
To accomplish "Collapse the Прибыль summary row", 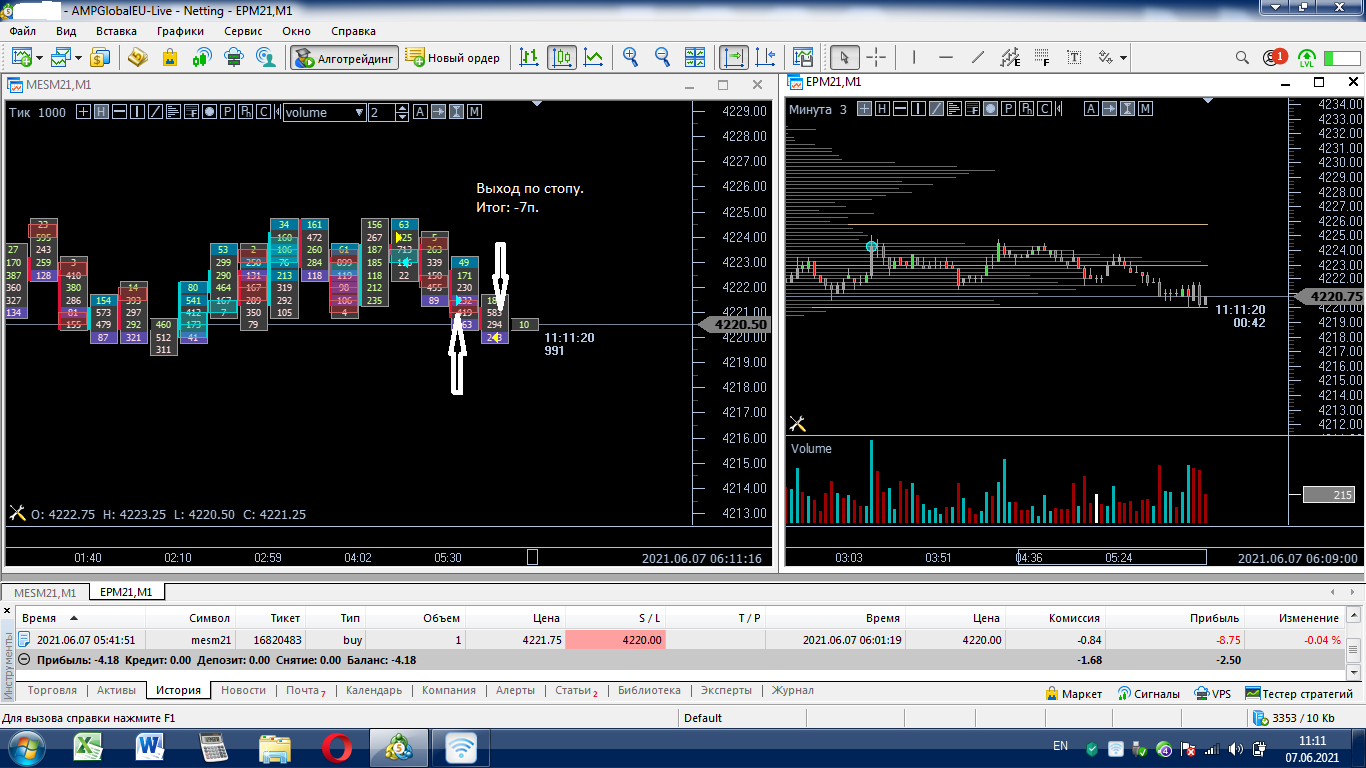I will pos(25,660).
